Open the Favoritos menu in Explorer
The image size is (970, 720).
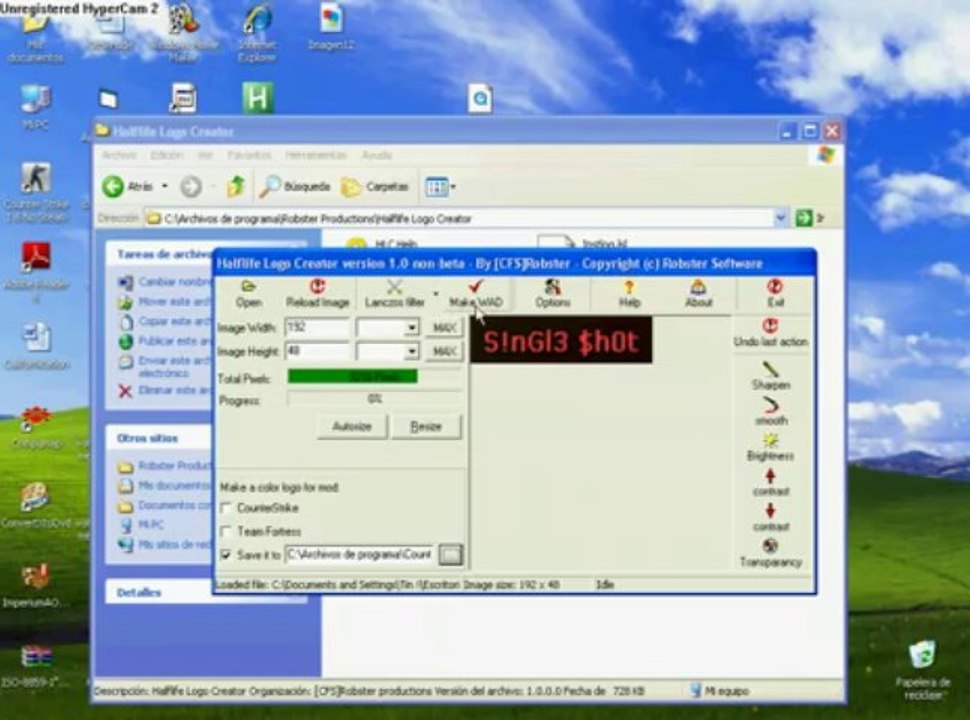coord(249,155)
